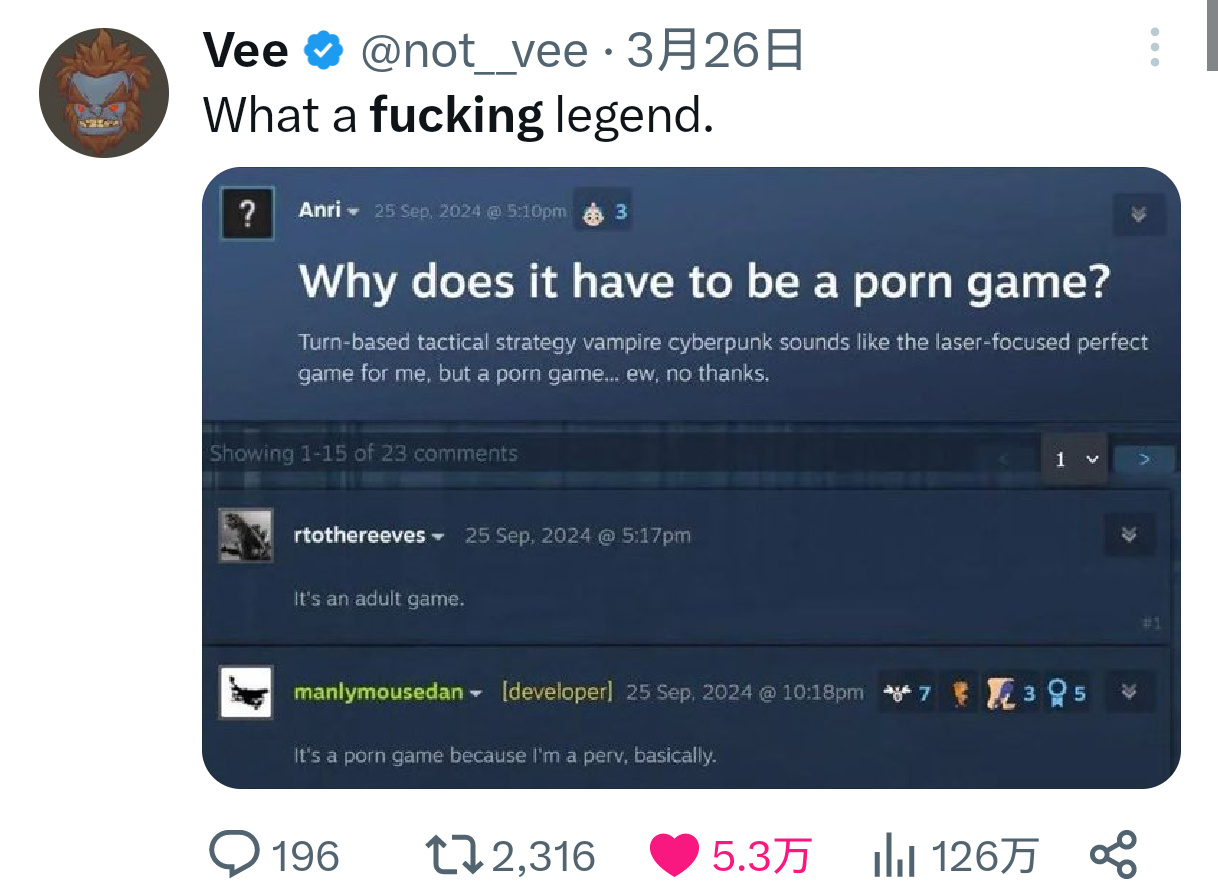The image size is (1218, 892).
Task: Expand the rtothereeves username dropdown arrow
Action: tap(437, 537)
